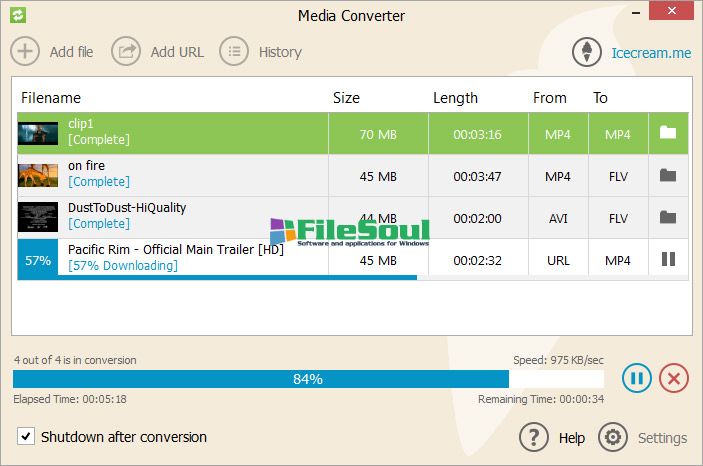Pause all conversions with blue button
703x466 pixels.
tap(637, 378)
